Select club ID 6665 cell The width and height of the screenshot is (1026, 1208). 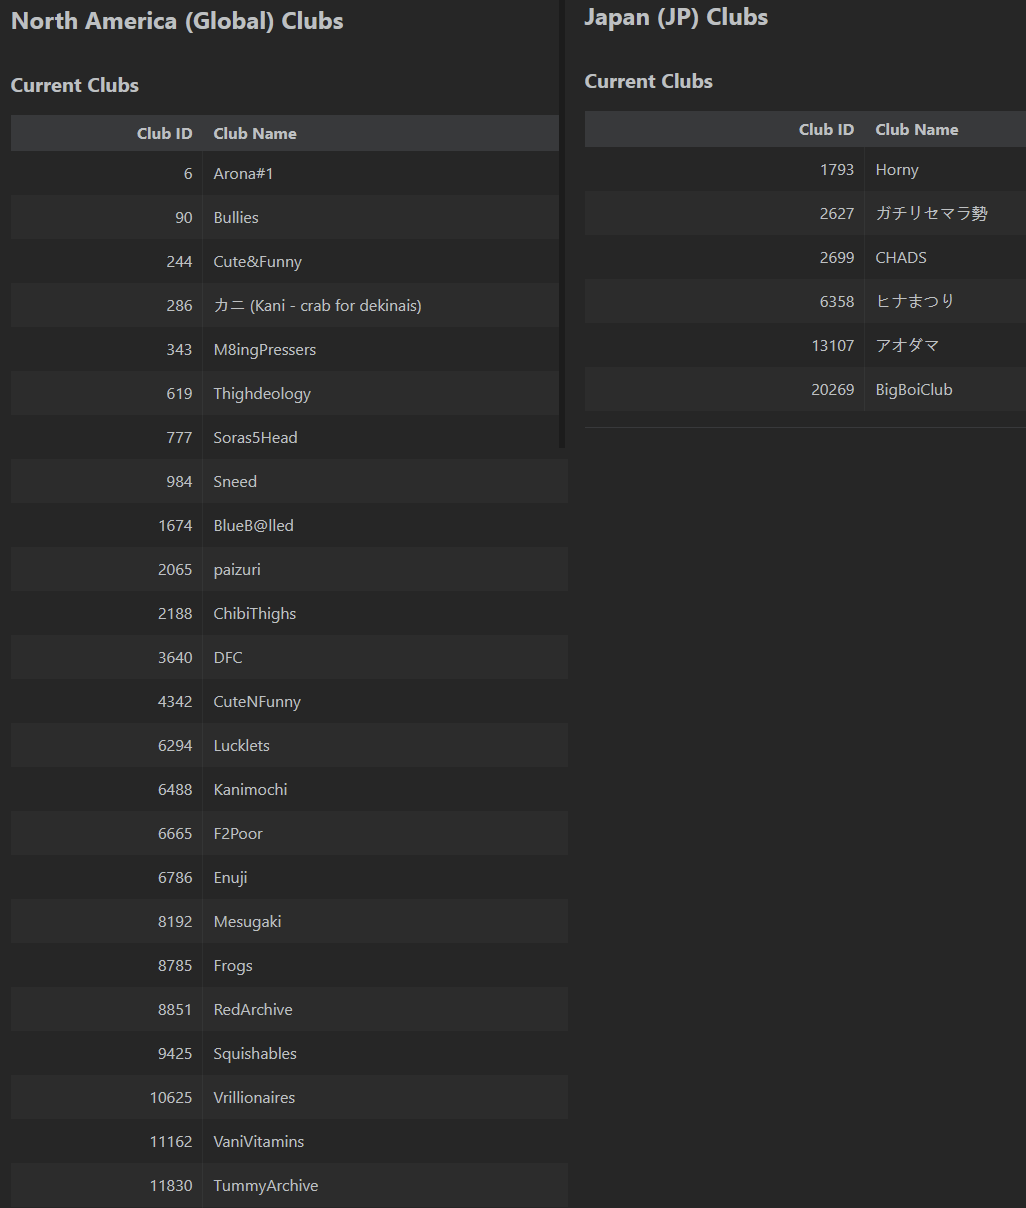(107, 833)
